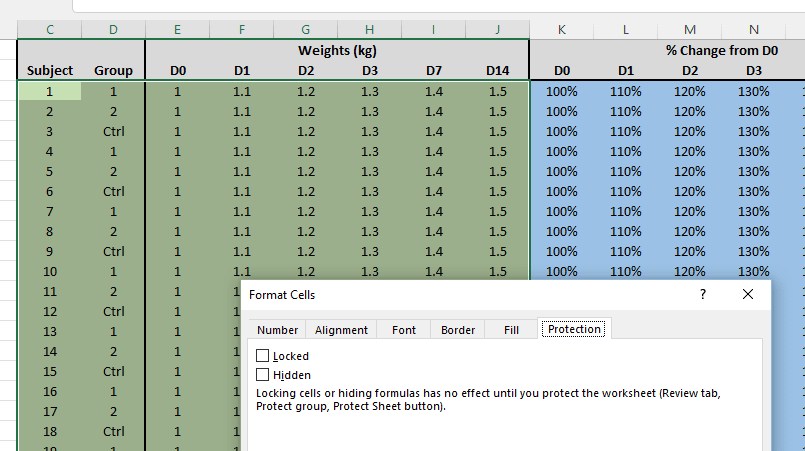Viewport: 805px width, 451px height.
Task: Select D7 weight 1.4 for subject 10
Action: coord(434,271)
